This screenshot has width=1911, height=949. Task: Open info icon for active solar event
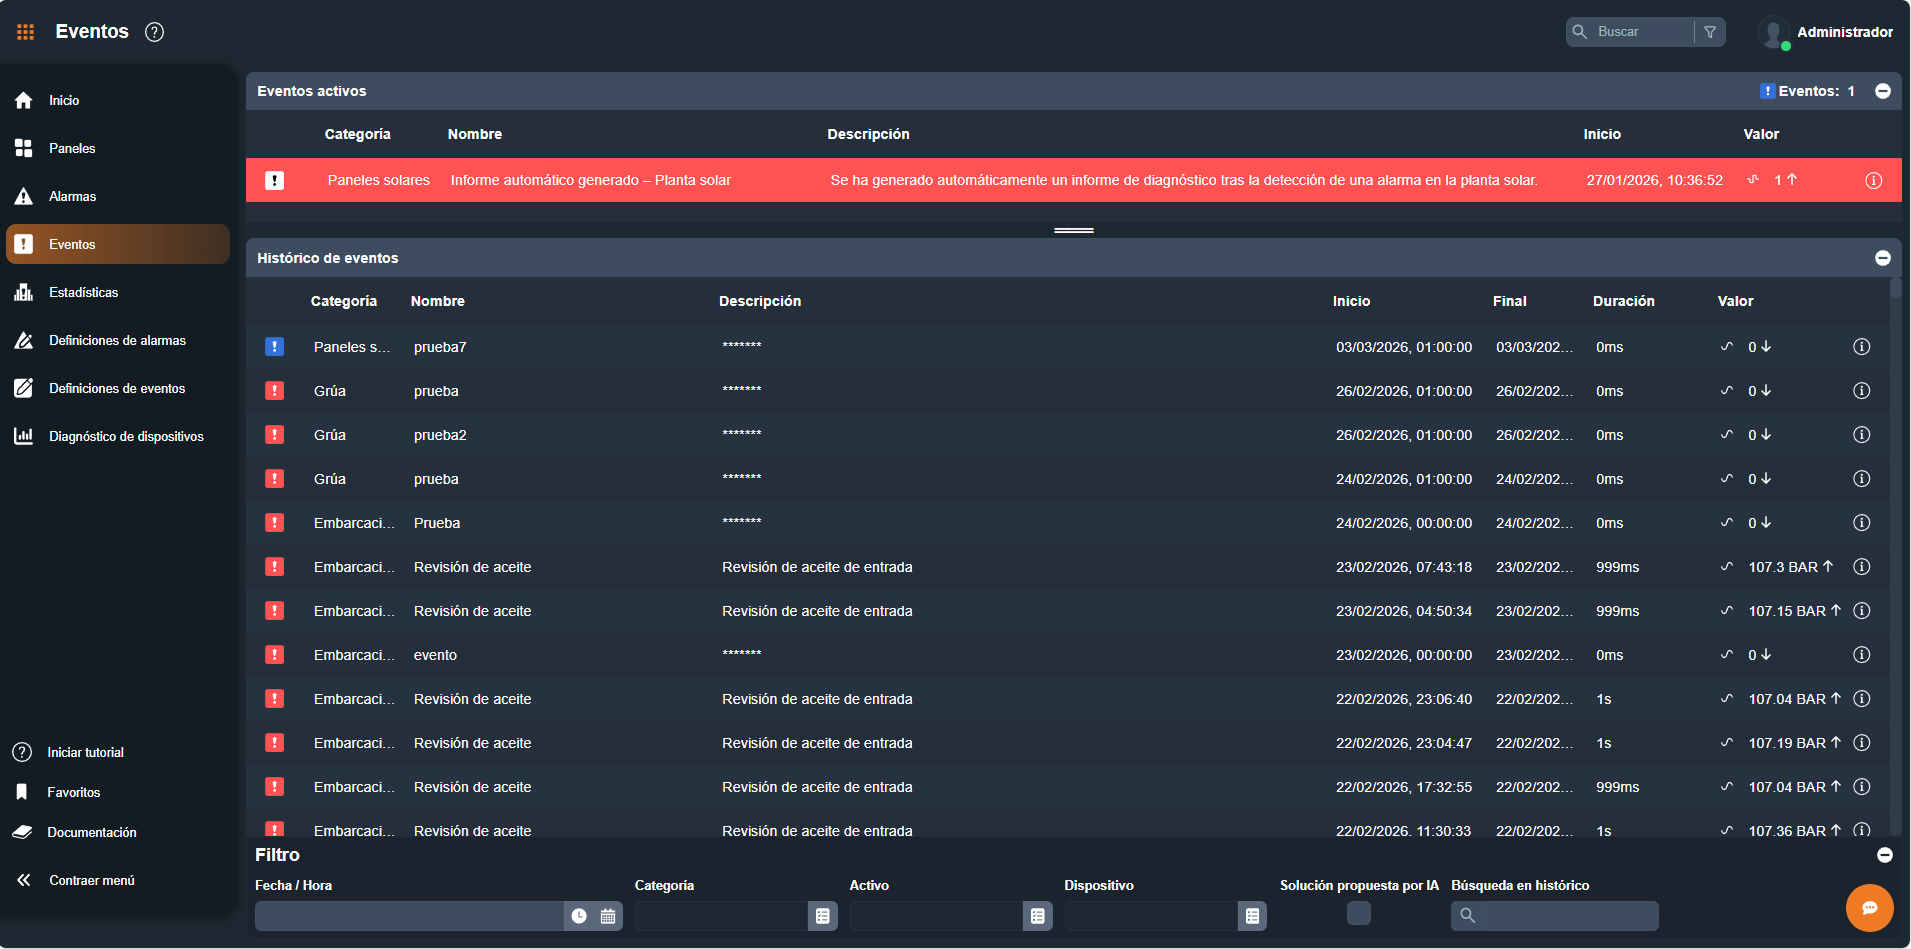tap(1873, 181)
